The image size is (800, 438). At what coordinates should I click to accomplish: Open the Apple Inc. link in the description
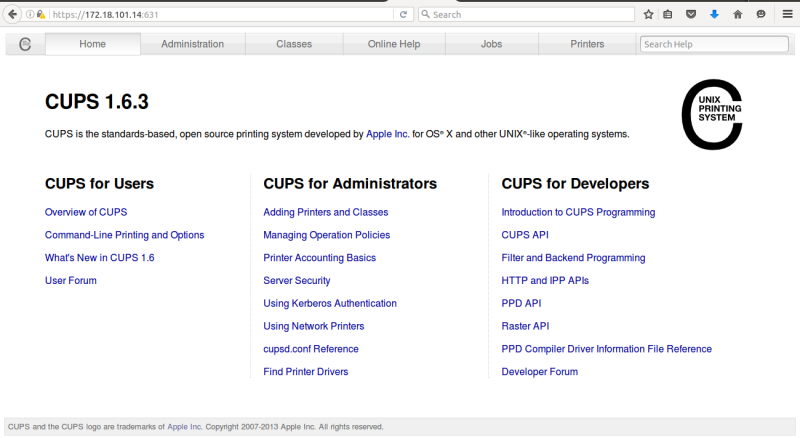click(x=388, y=134)
